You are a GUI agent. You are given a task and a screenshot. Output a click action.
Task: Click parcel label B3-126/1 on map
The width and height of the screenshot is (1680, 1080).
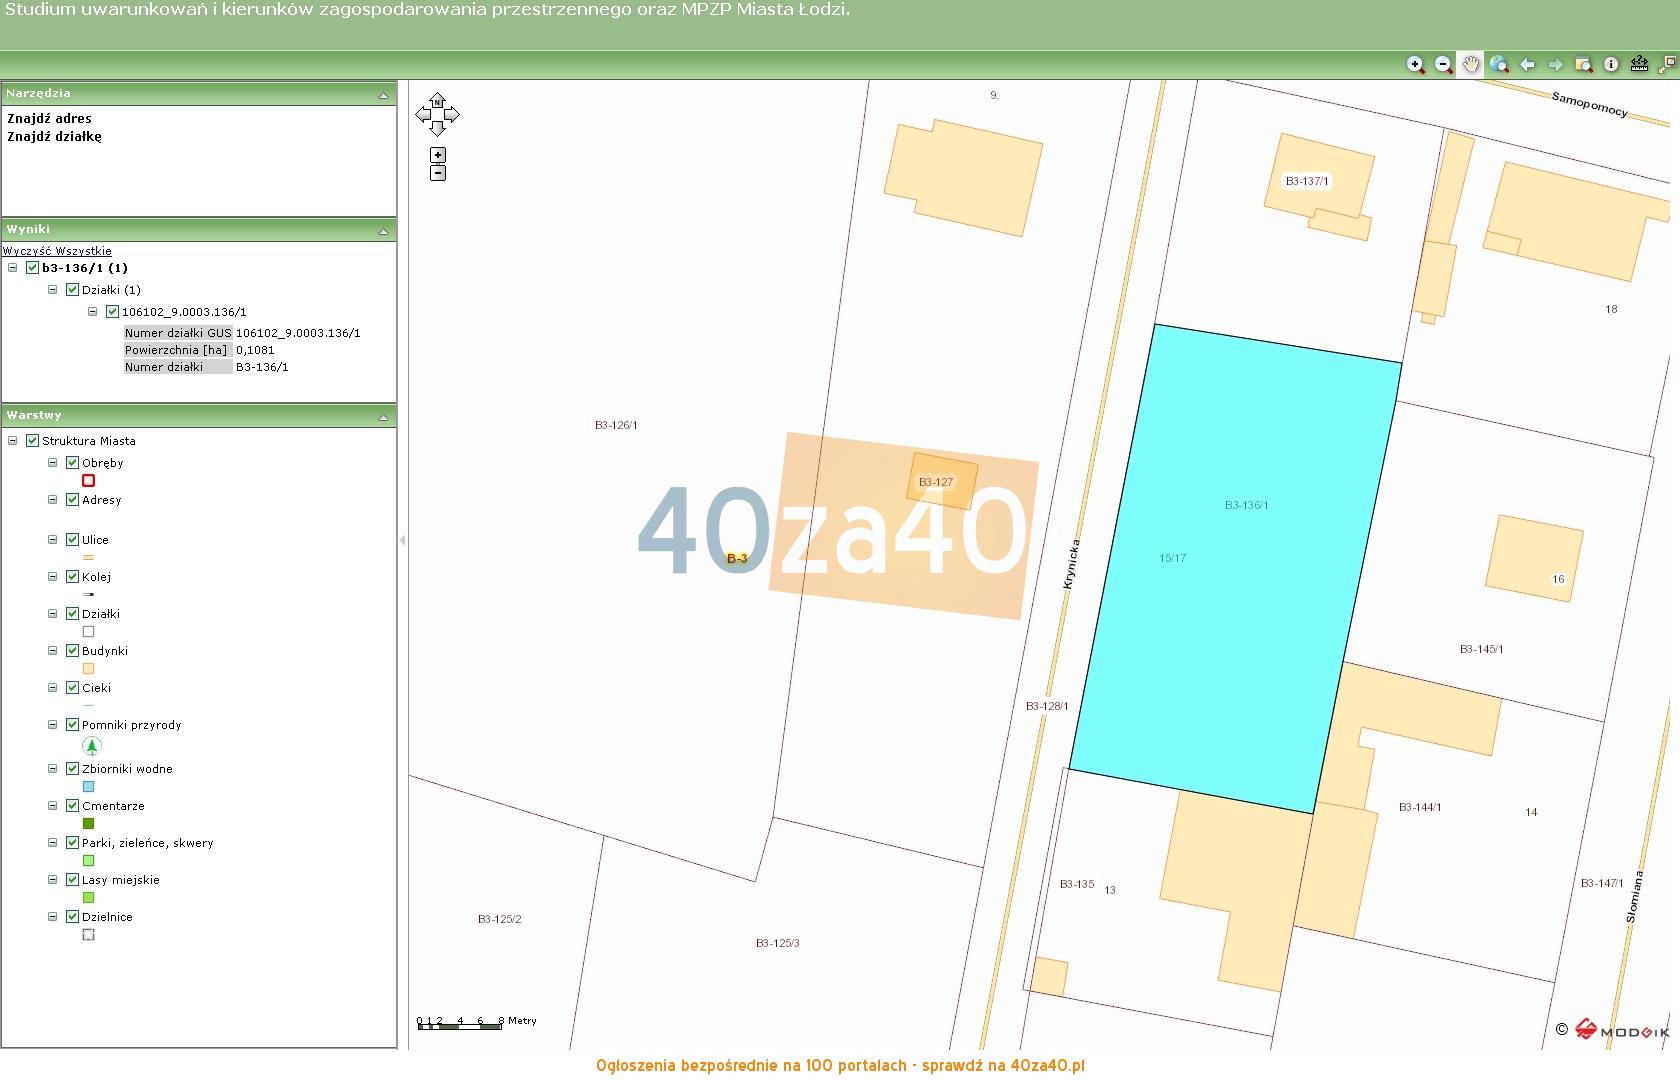click(x=616, y=425)
